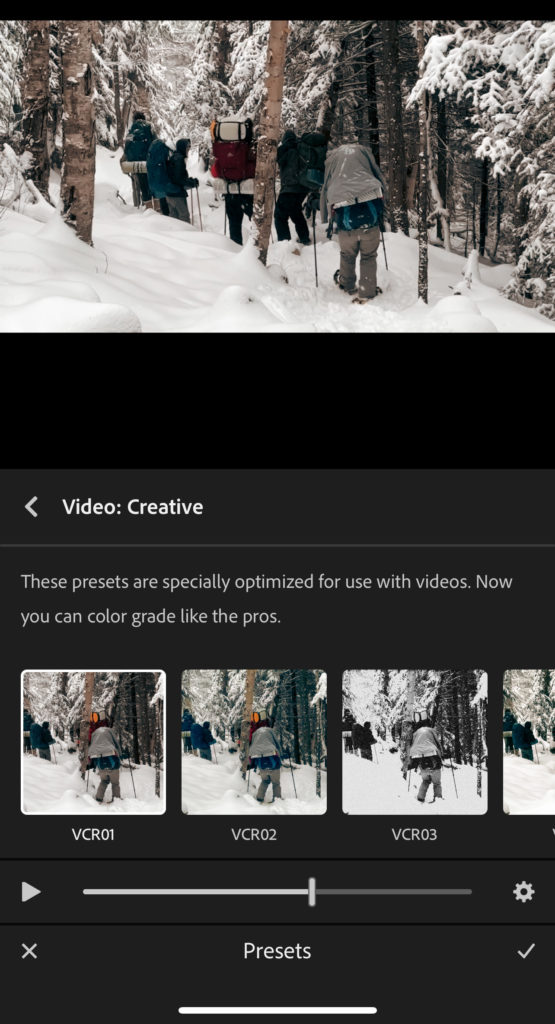Screen dimensions: 555x1024
Task: Tap the VCR02 label text
Action: [x=254, y=835]
